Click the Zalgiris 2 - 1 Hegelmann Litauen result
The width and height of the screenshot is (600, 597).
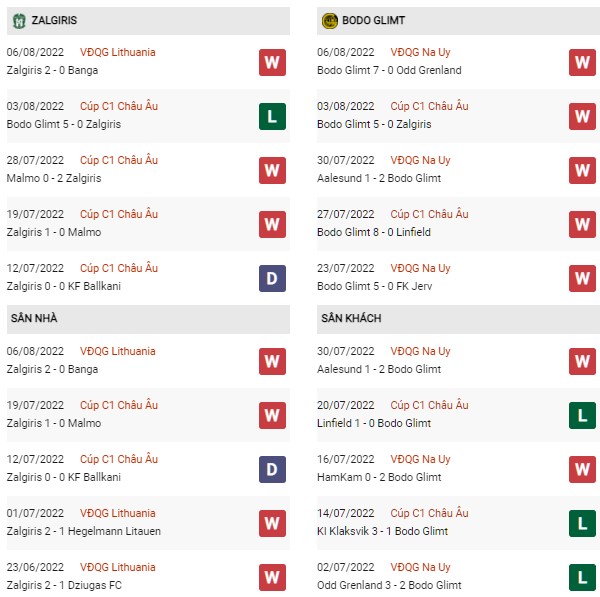[x=83, y=531]
